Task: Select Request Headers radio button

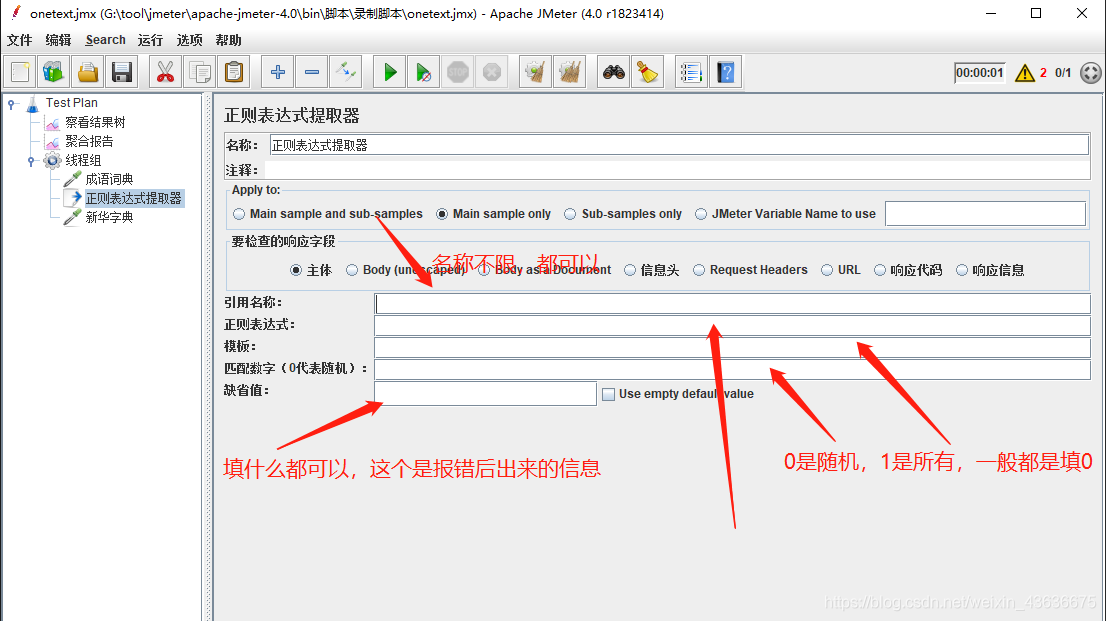Action: coord(699,270)
